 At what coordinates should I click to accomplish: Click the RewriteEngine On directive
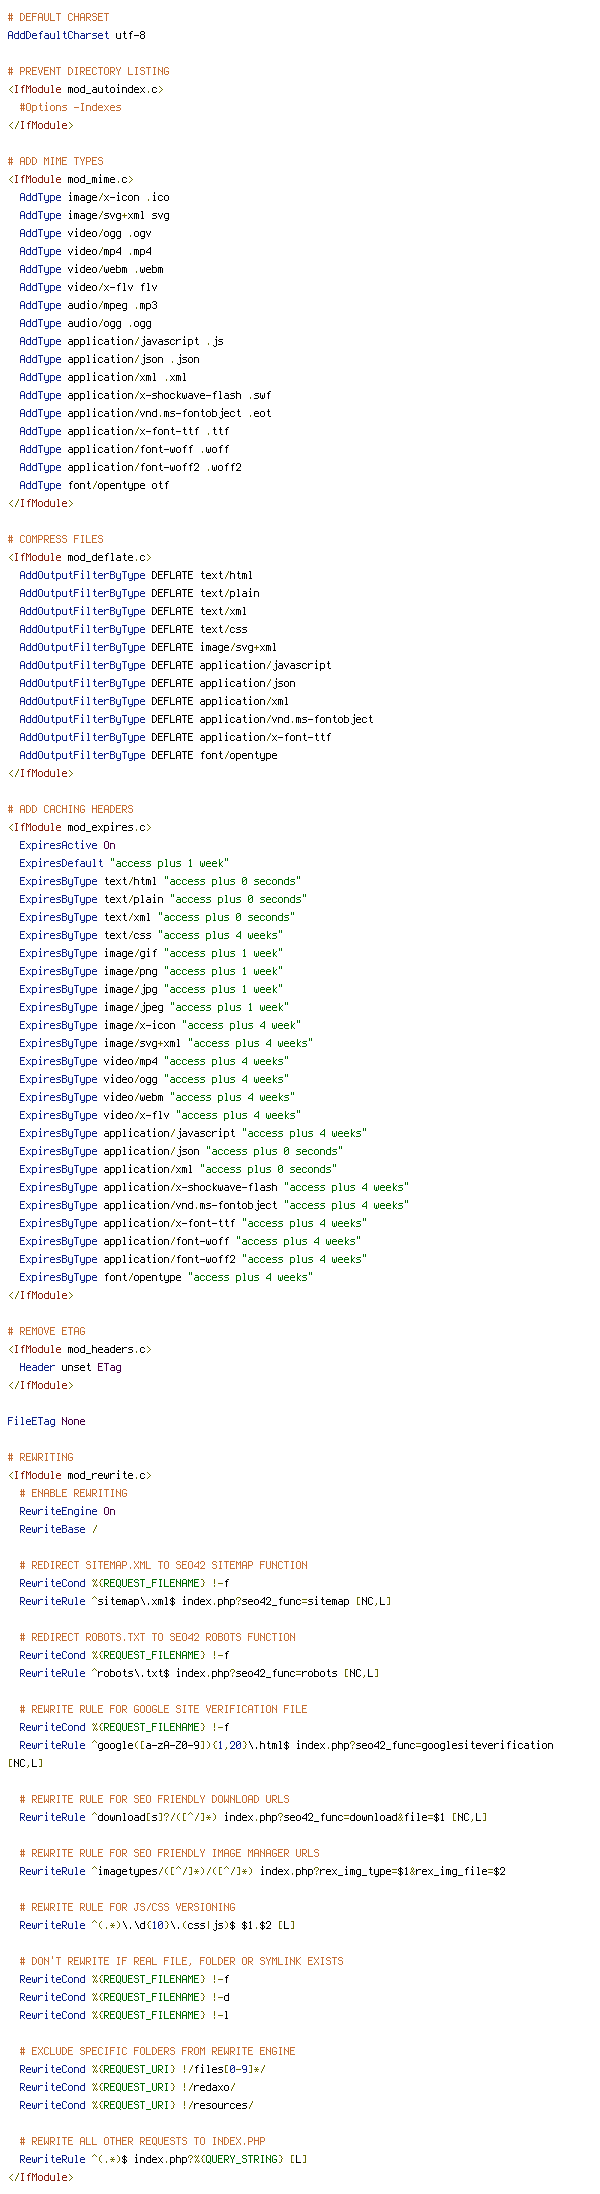67,1511
